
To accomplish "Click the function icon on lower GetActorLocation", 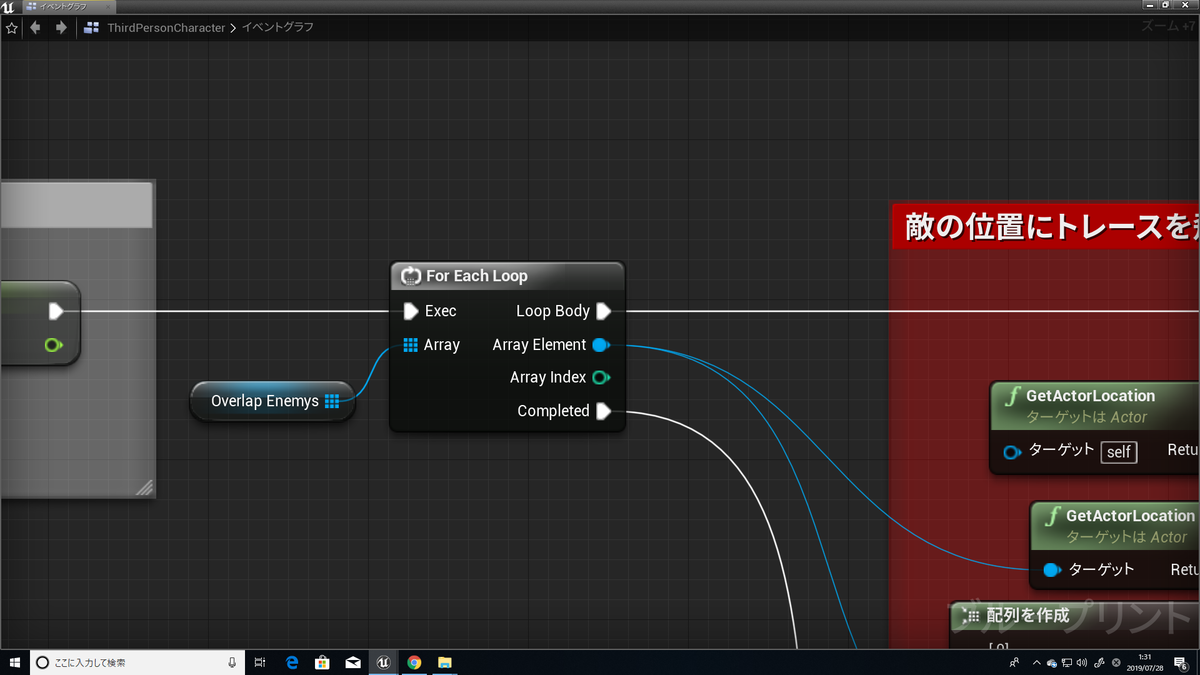I will pos(1053,516).
